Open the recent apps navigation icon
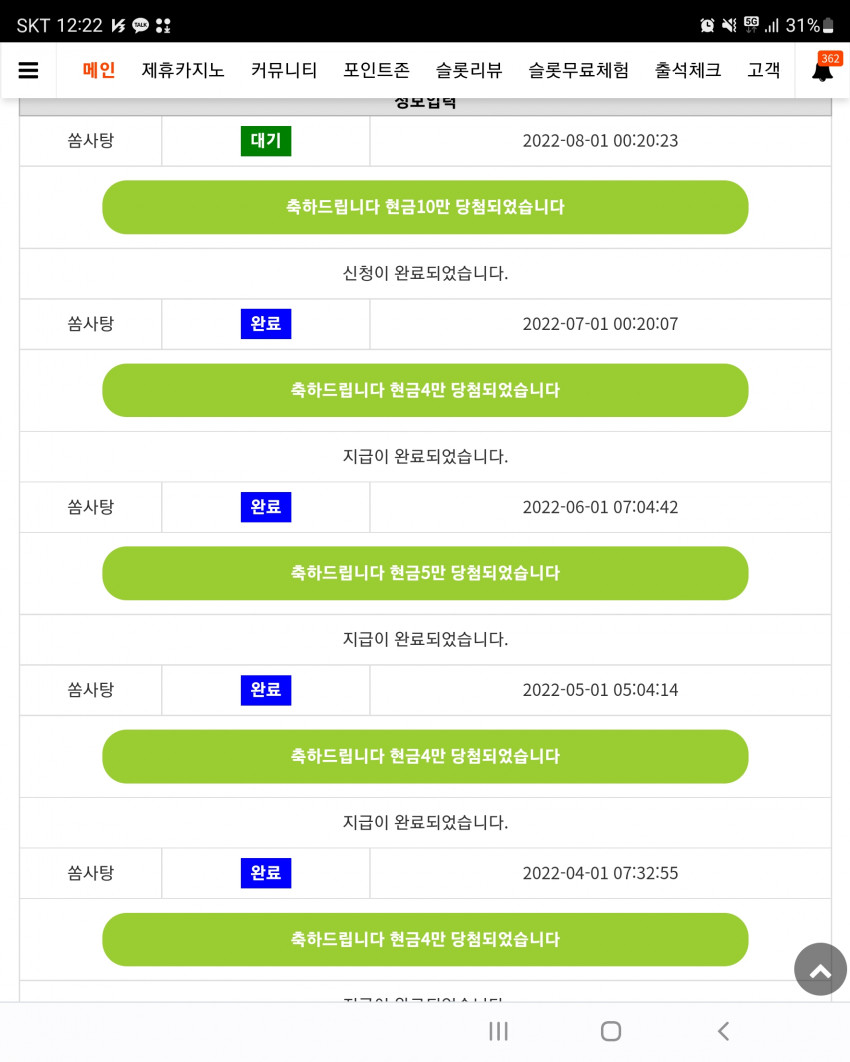Image resolution: width=850 pixels, height=1062 pixels. (x=498, y=1031)
